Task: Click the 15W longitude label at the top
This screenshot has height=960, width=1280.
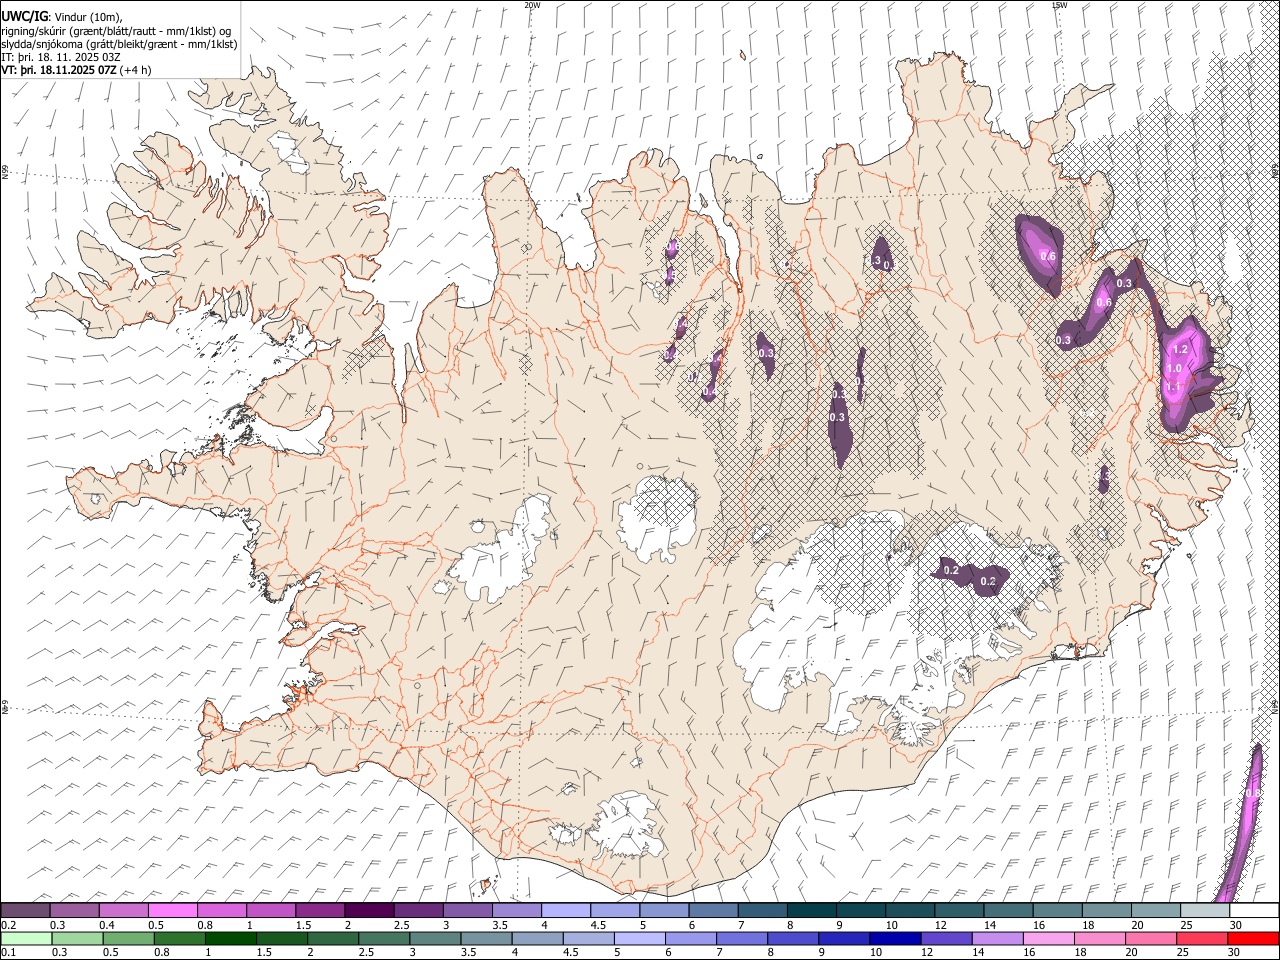Action: [1059, 5]
